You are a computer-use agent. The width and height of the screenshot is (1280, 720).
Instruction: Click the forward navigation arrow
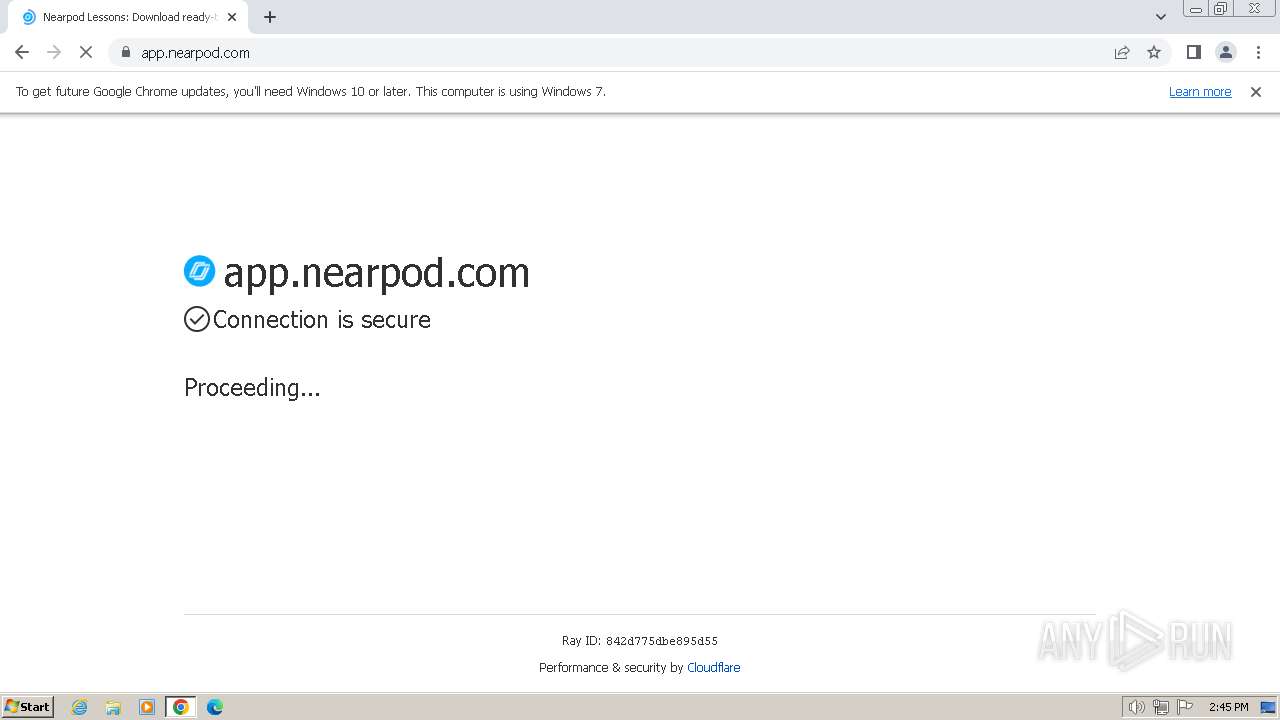pos(54,52)
